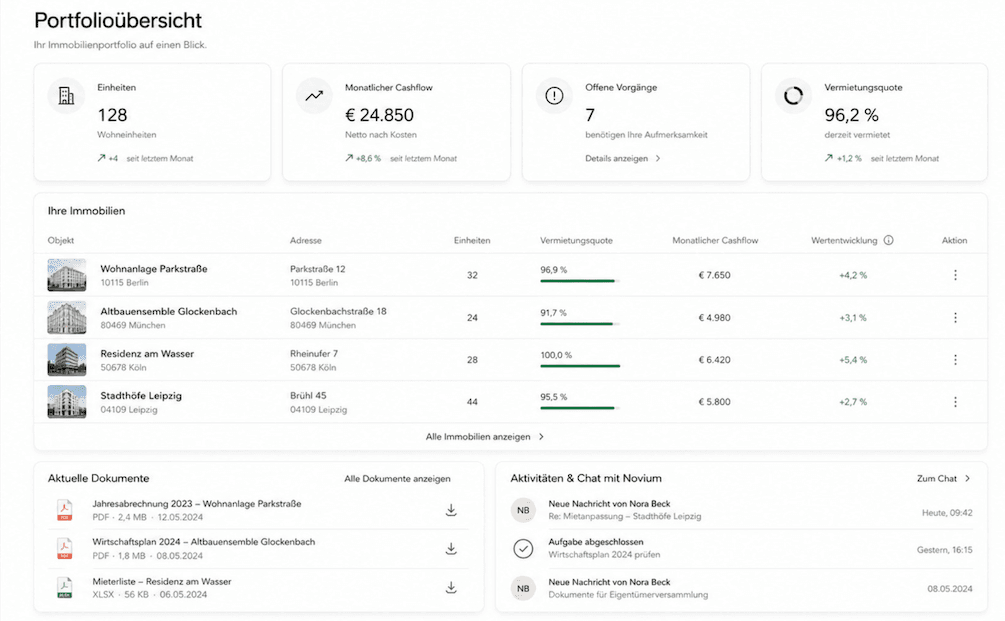Click the Residenz am Wasser building thumbnail
Screen dimensions: 1005x621
[x=67, y=360]
